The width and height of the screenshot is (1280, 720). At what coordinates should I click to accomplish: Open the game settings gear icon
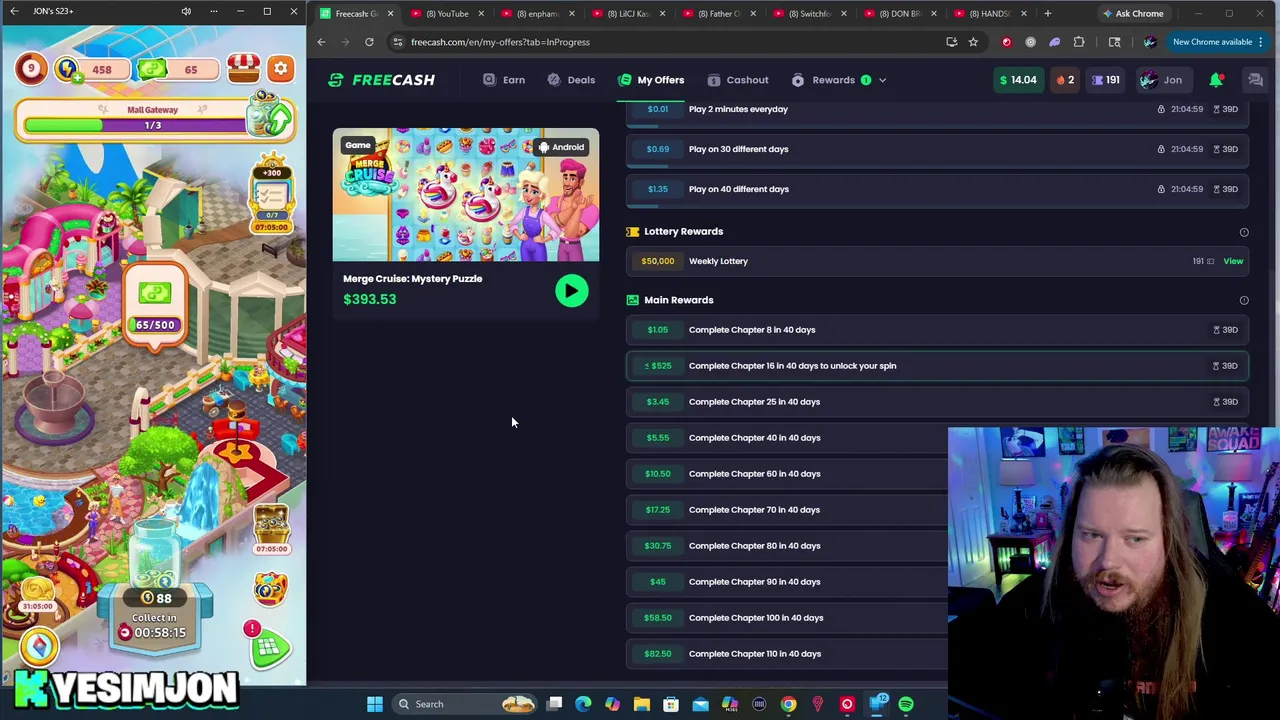[281, 69]
